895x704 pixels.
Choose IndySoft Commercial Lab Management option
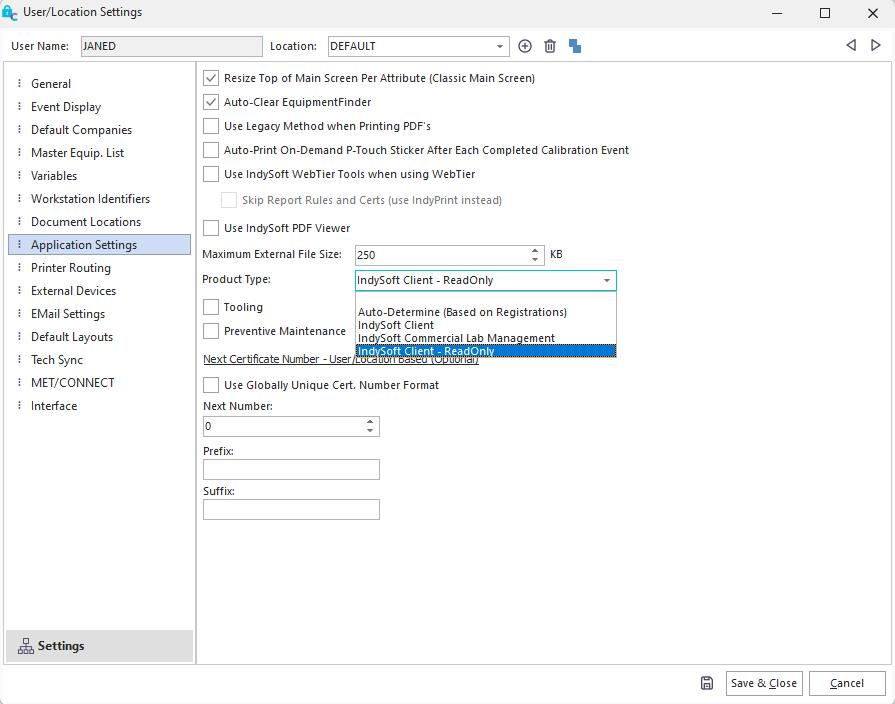485,338
